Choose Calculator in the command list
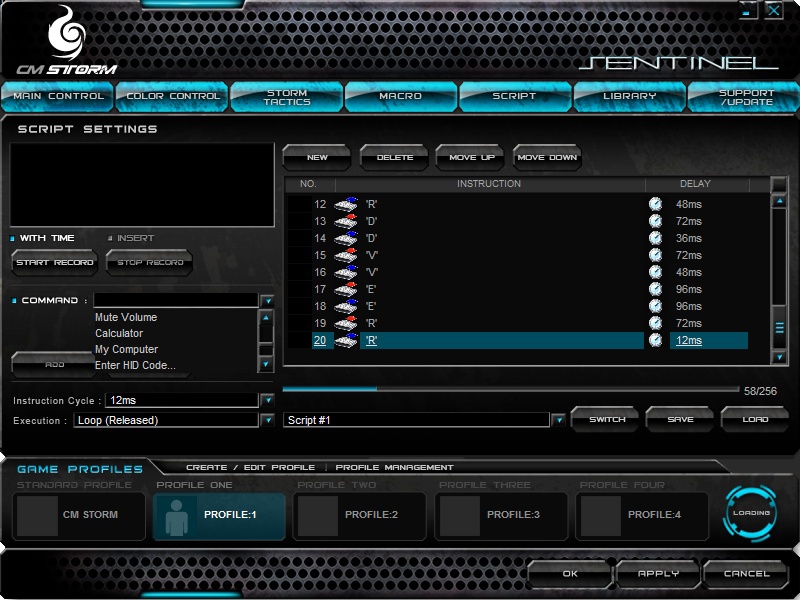800x600 pixels. tap(119, 333)
